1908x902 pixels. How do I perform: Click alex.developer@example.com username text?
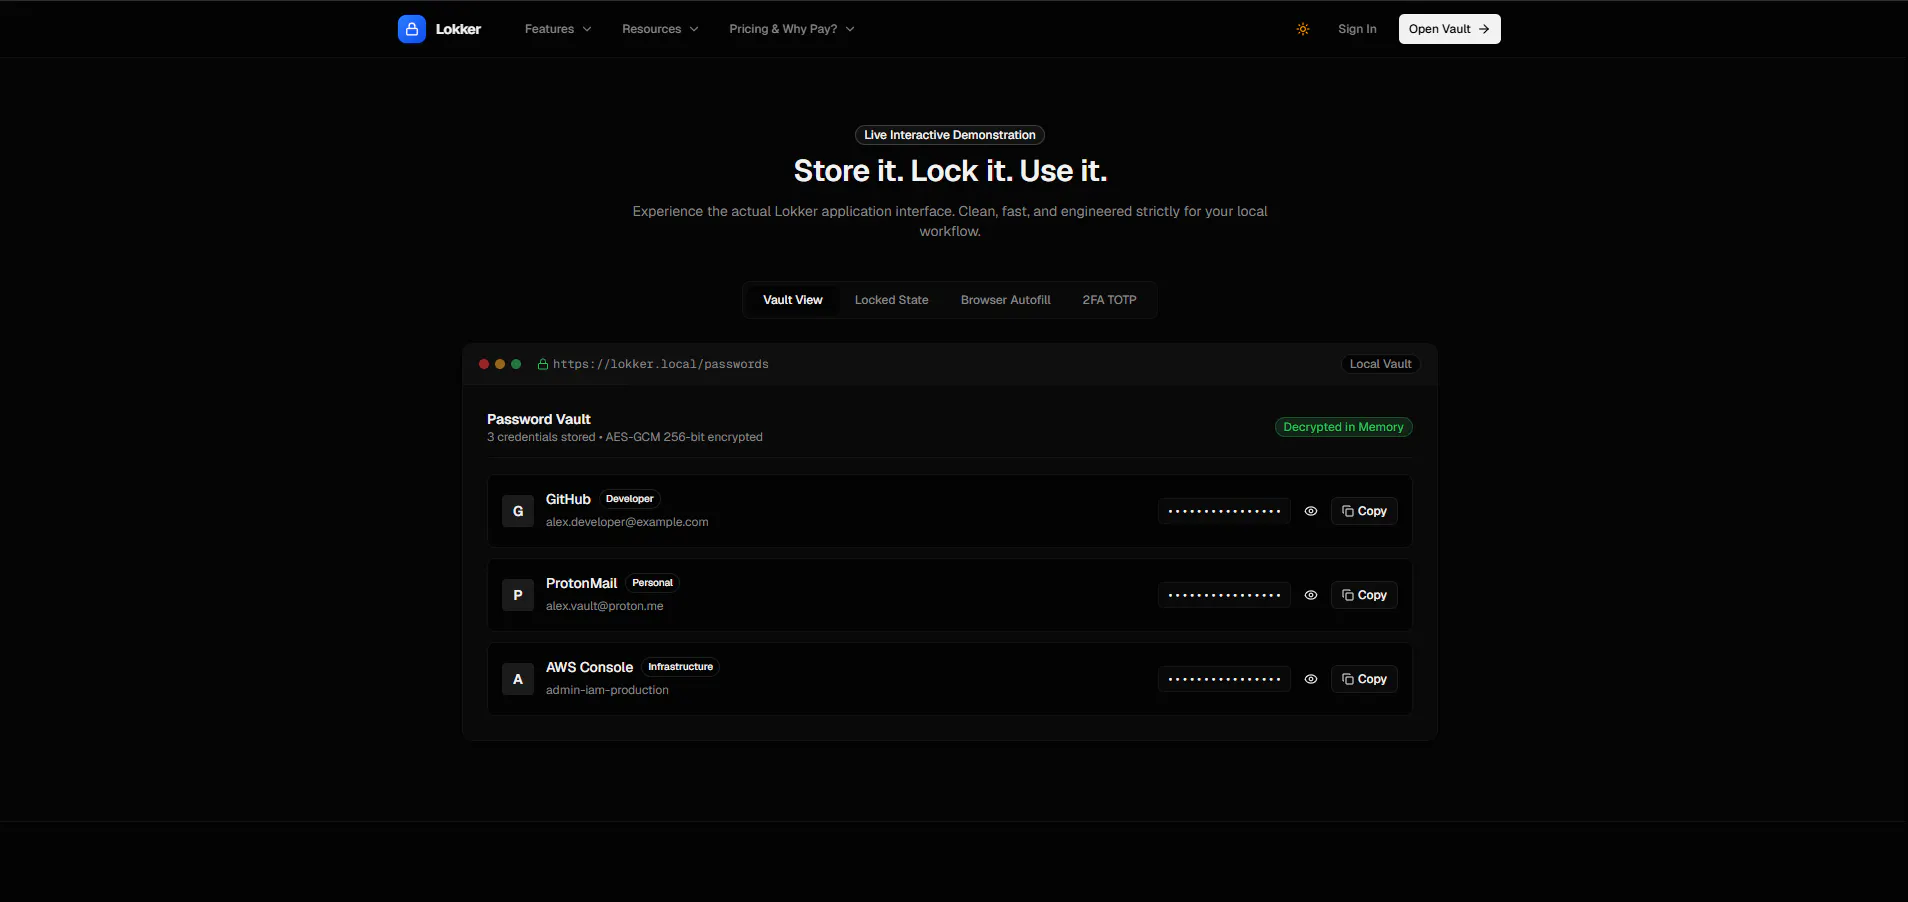point(627,522)
